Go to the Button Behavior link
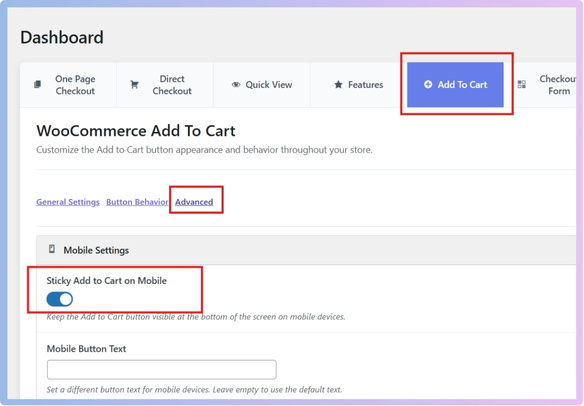584x406 pixels. click(137, 202)
